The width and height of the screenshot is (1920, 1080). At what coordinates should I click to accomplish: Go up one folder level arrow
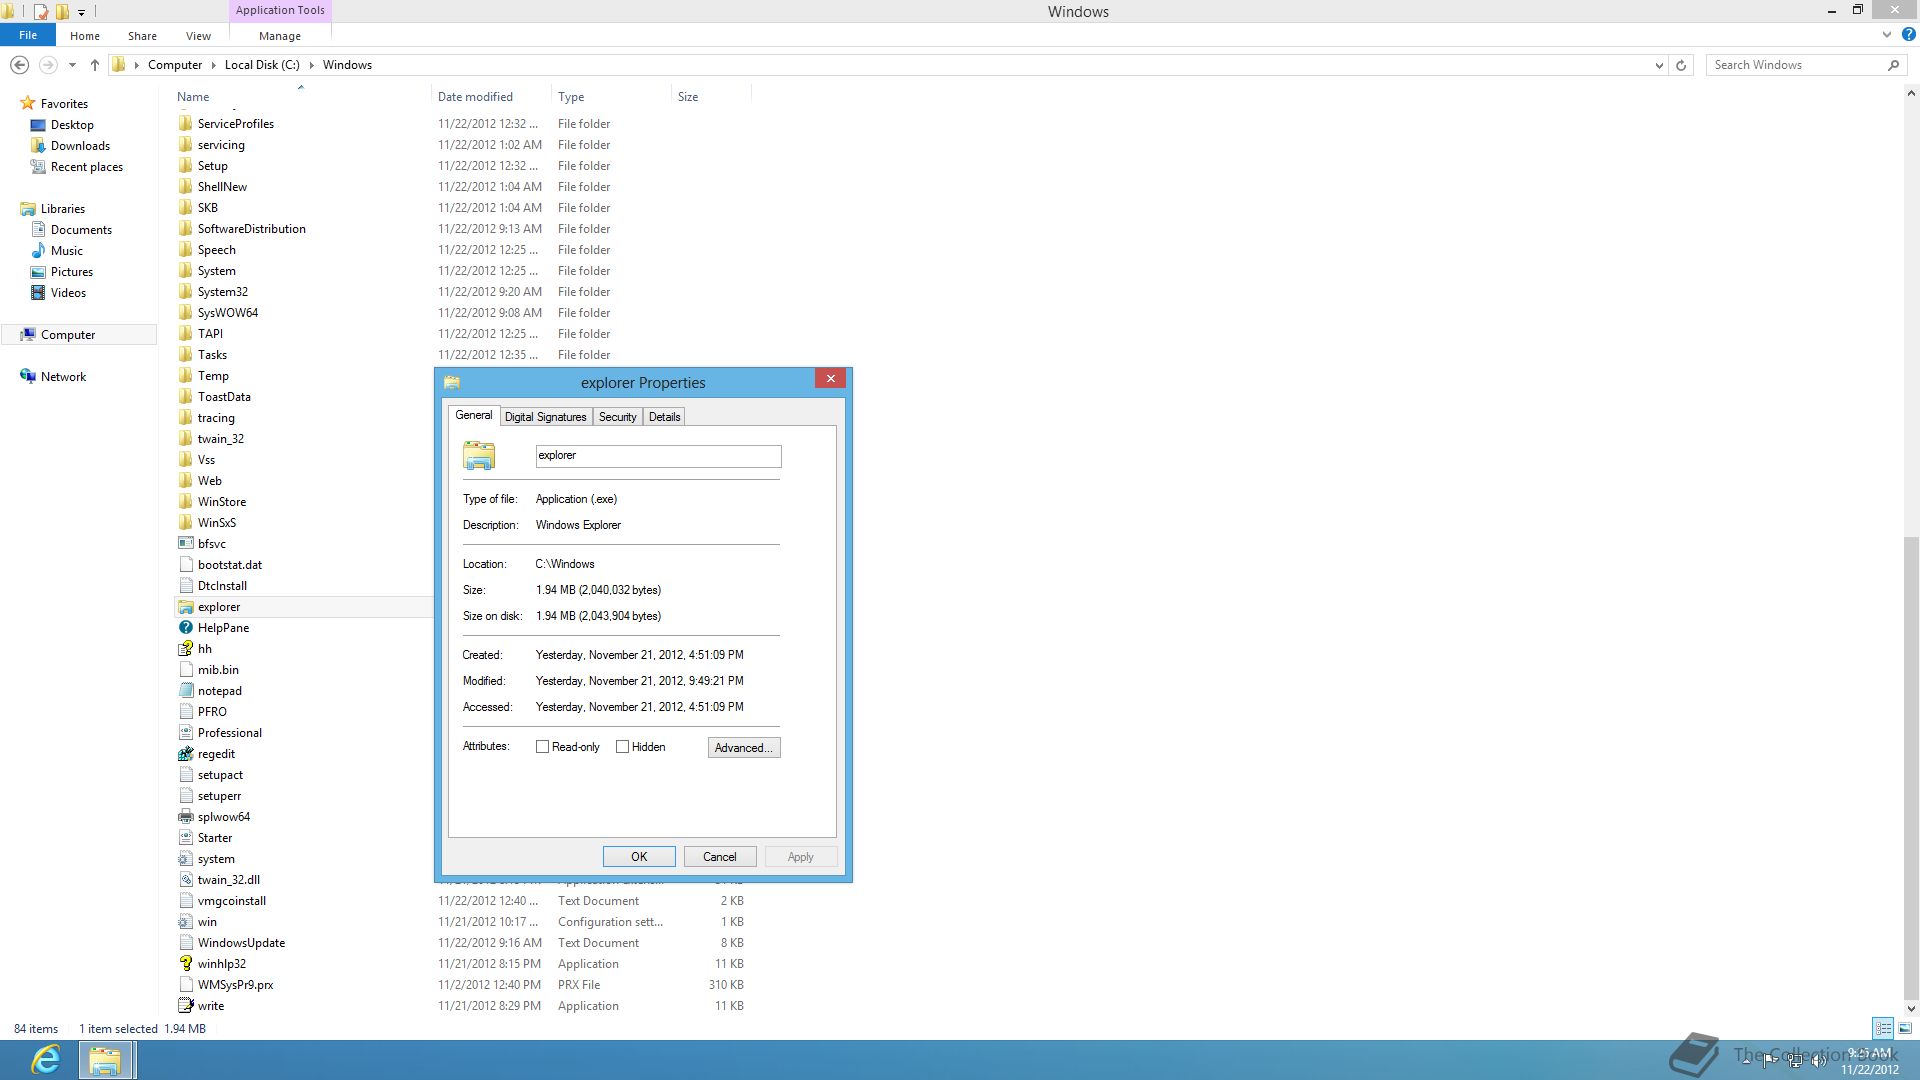pyautogui.click(x=95, y=65)
